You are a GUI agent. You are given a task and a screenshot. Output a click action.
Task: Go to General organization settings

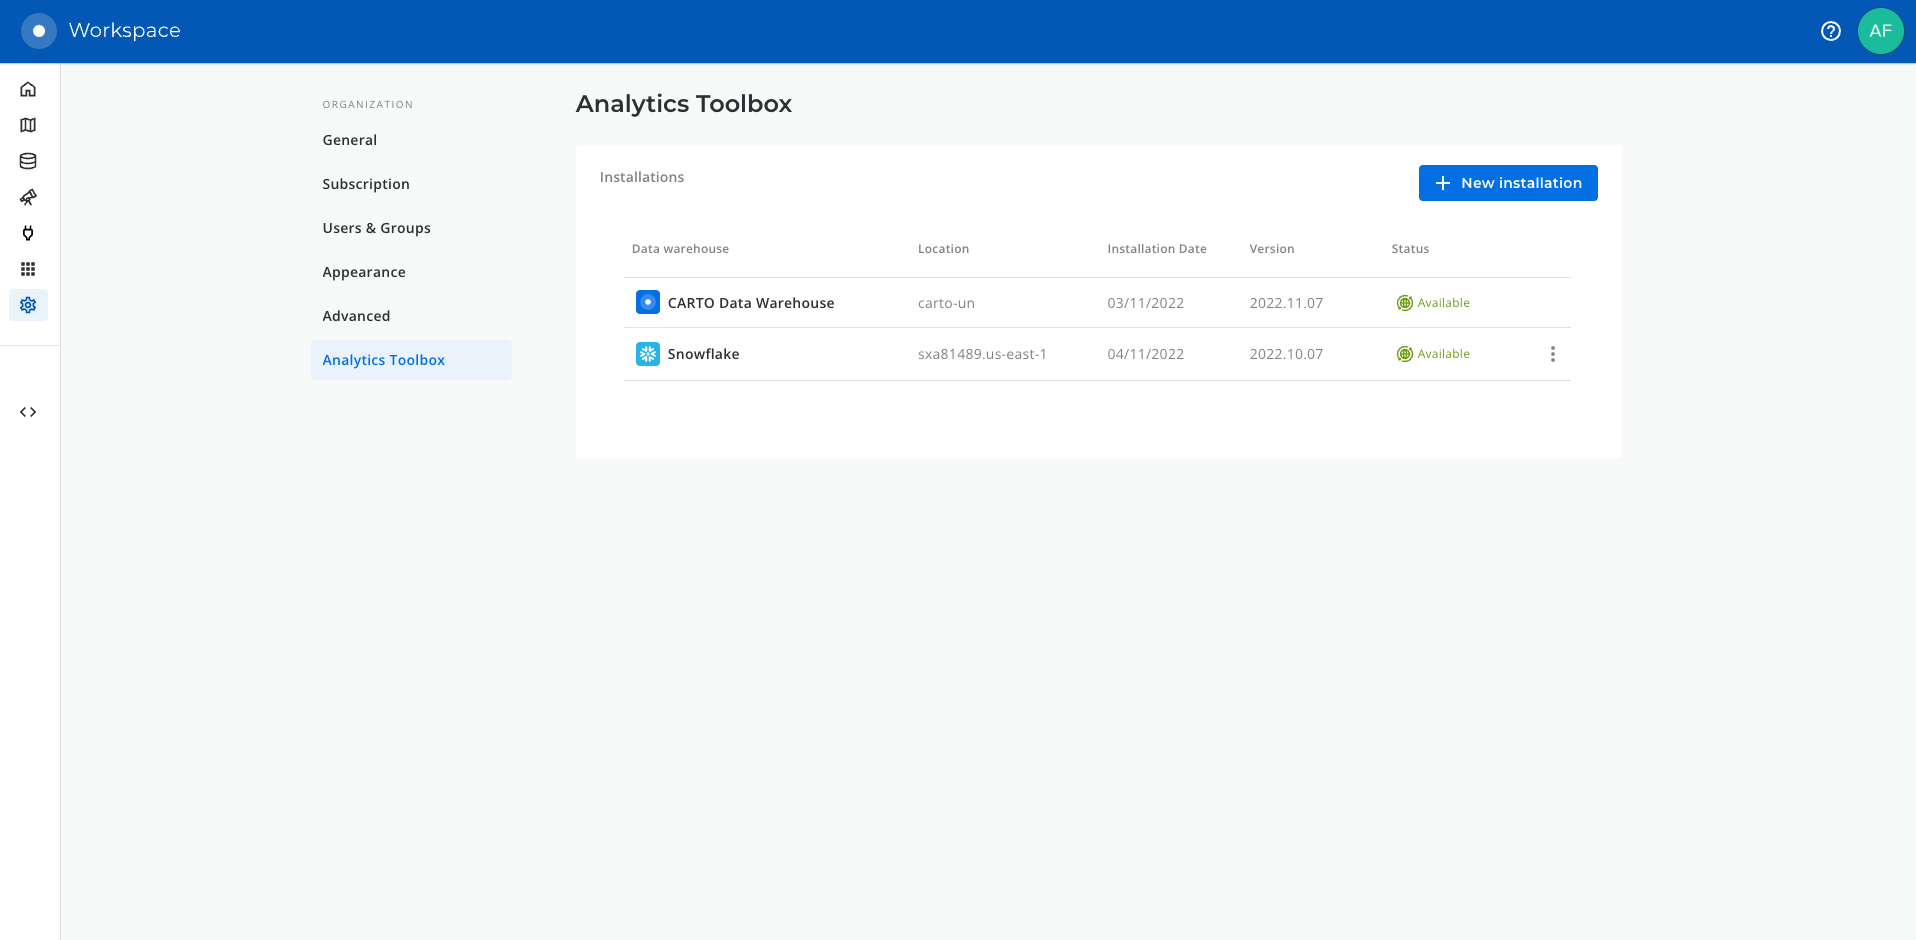(x=350, y=140)
